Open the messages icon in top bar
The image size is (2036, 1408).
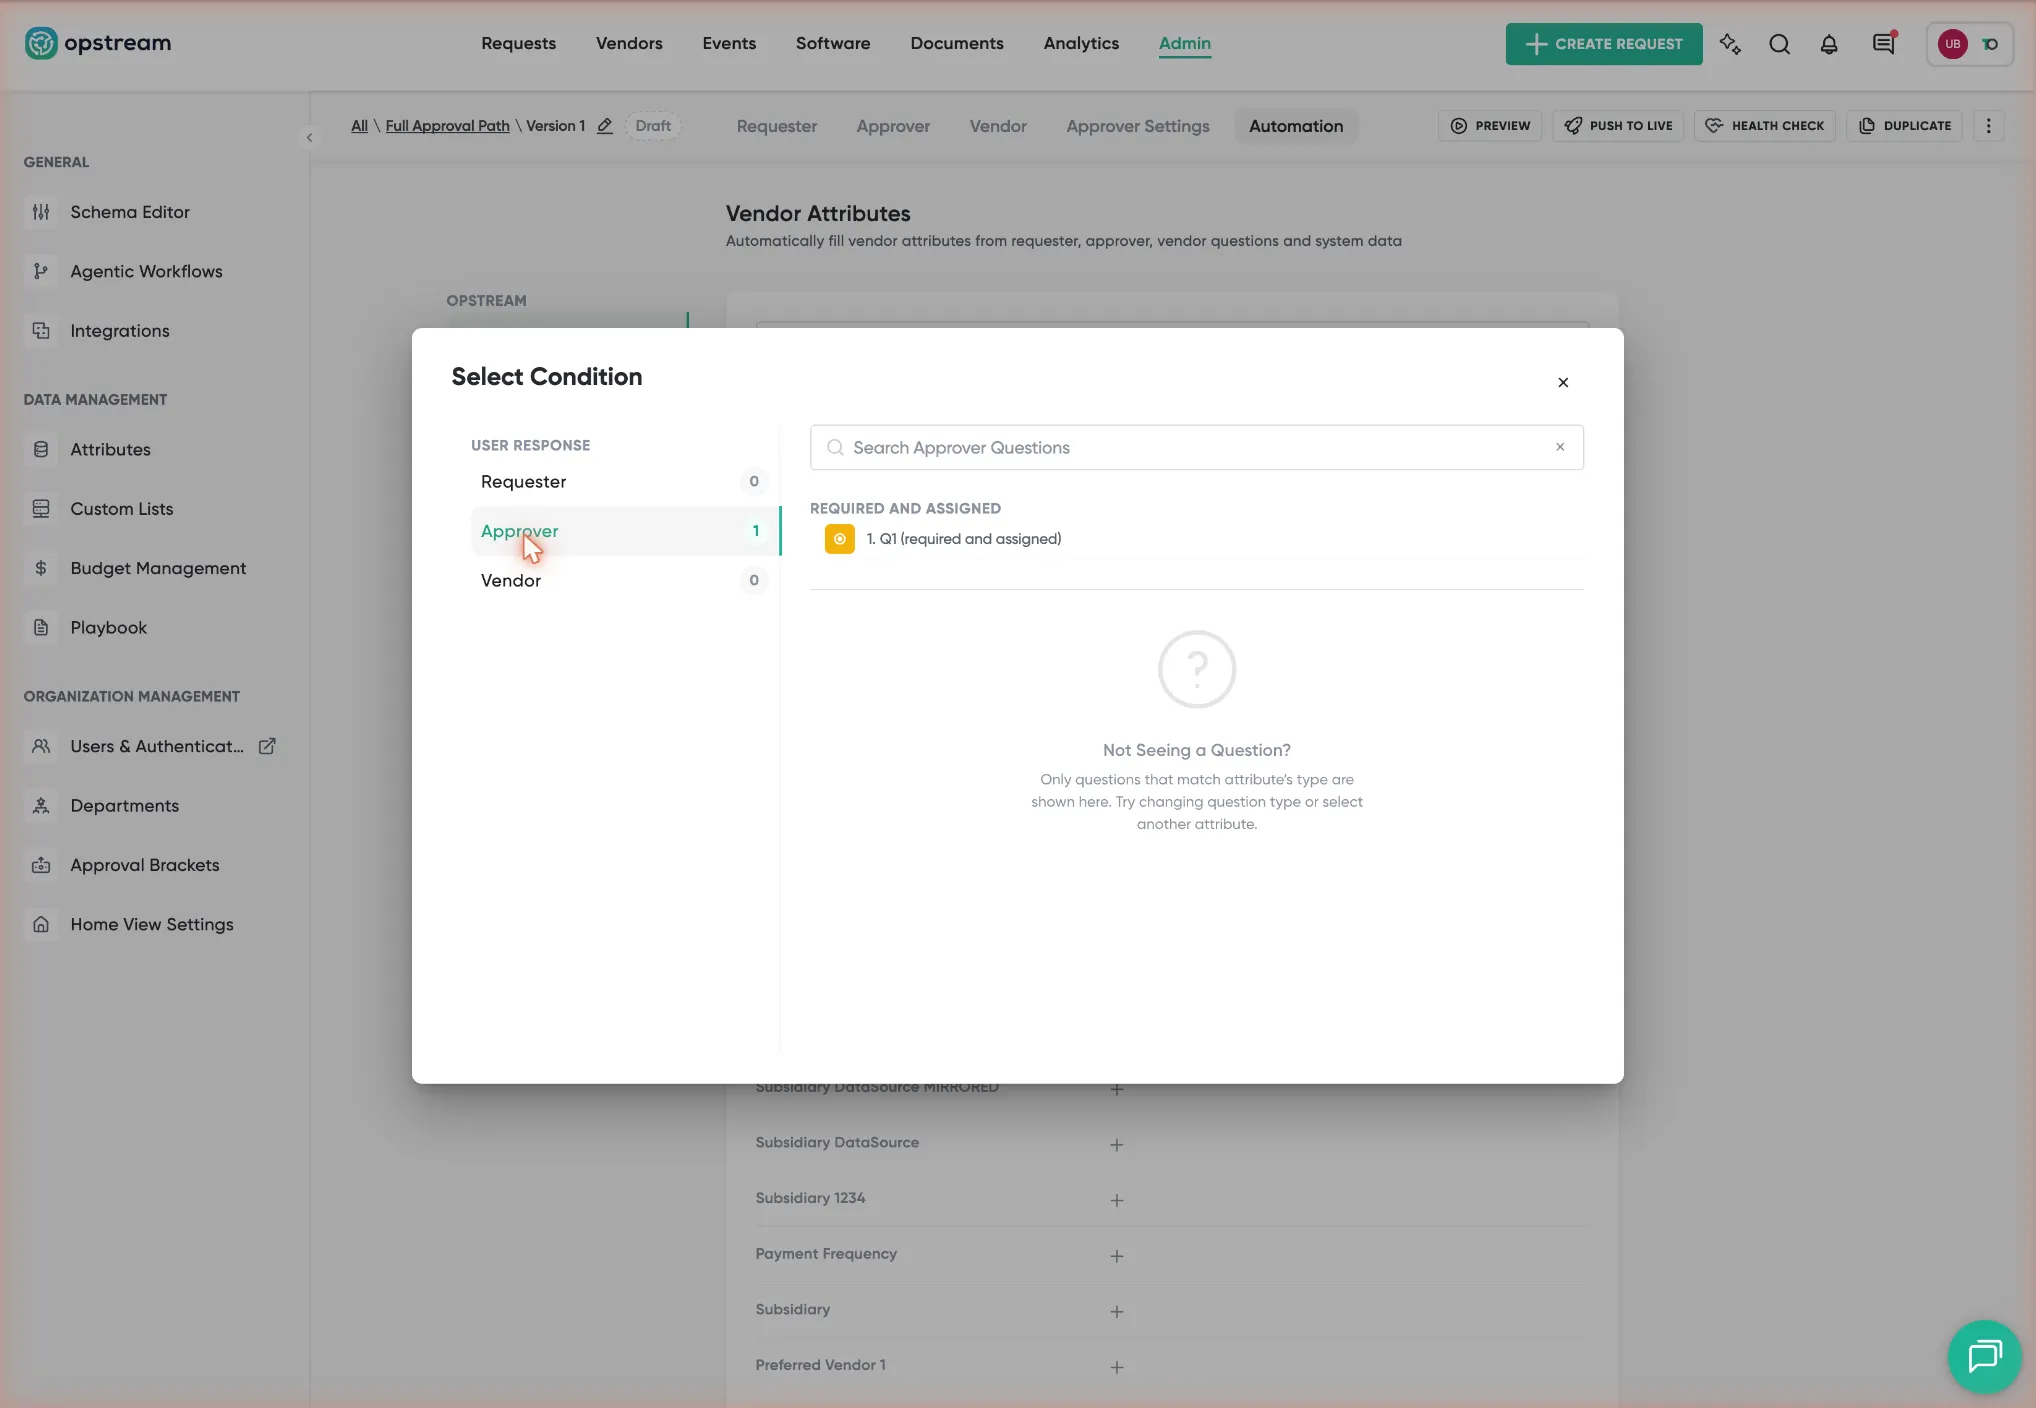tap(1884, 44)
